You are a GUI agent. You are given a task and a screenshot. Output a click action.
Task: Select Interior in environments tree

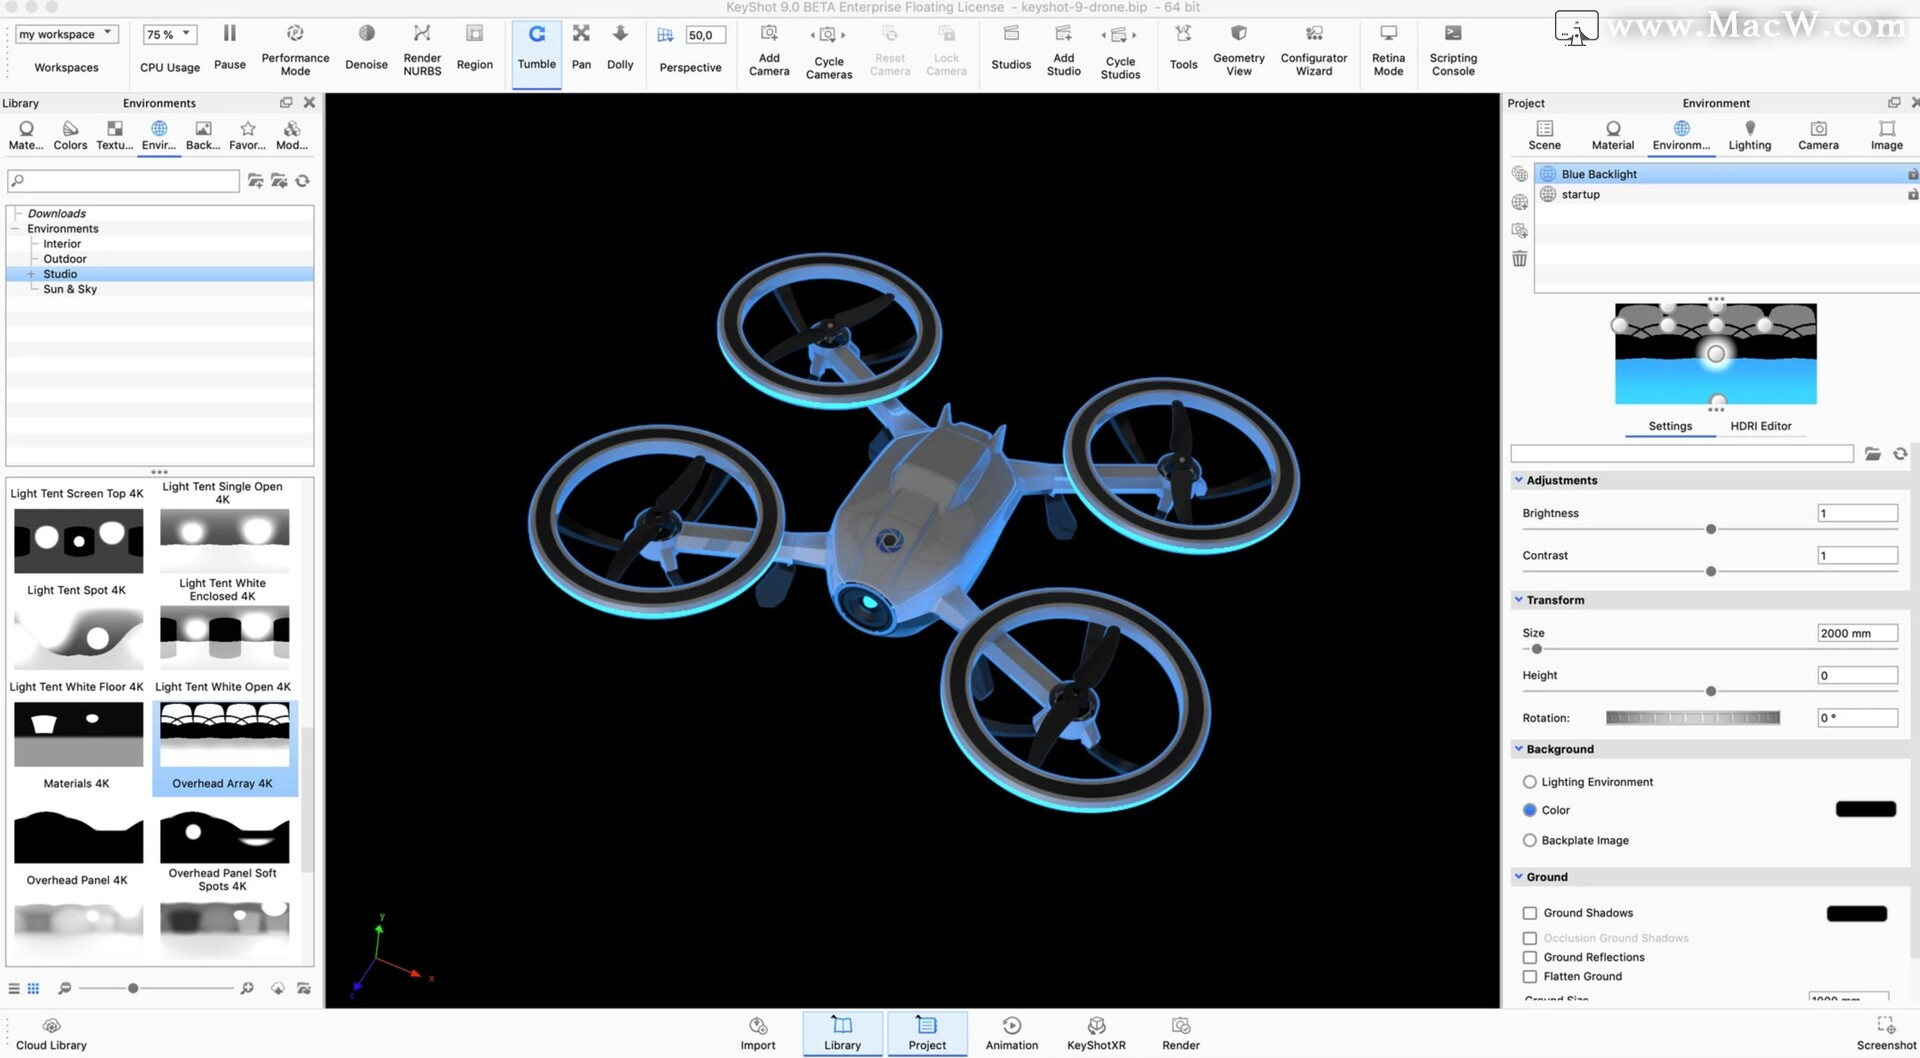[x=62, y=244]
